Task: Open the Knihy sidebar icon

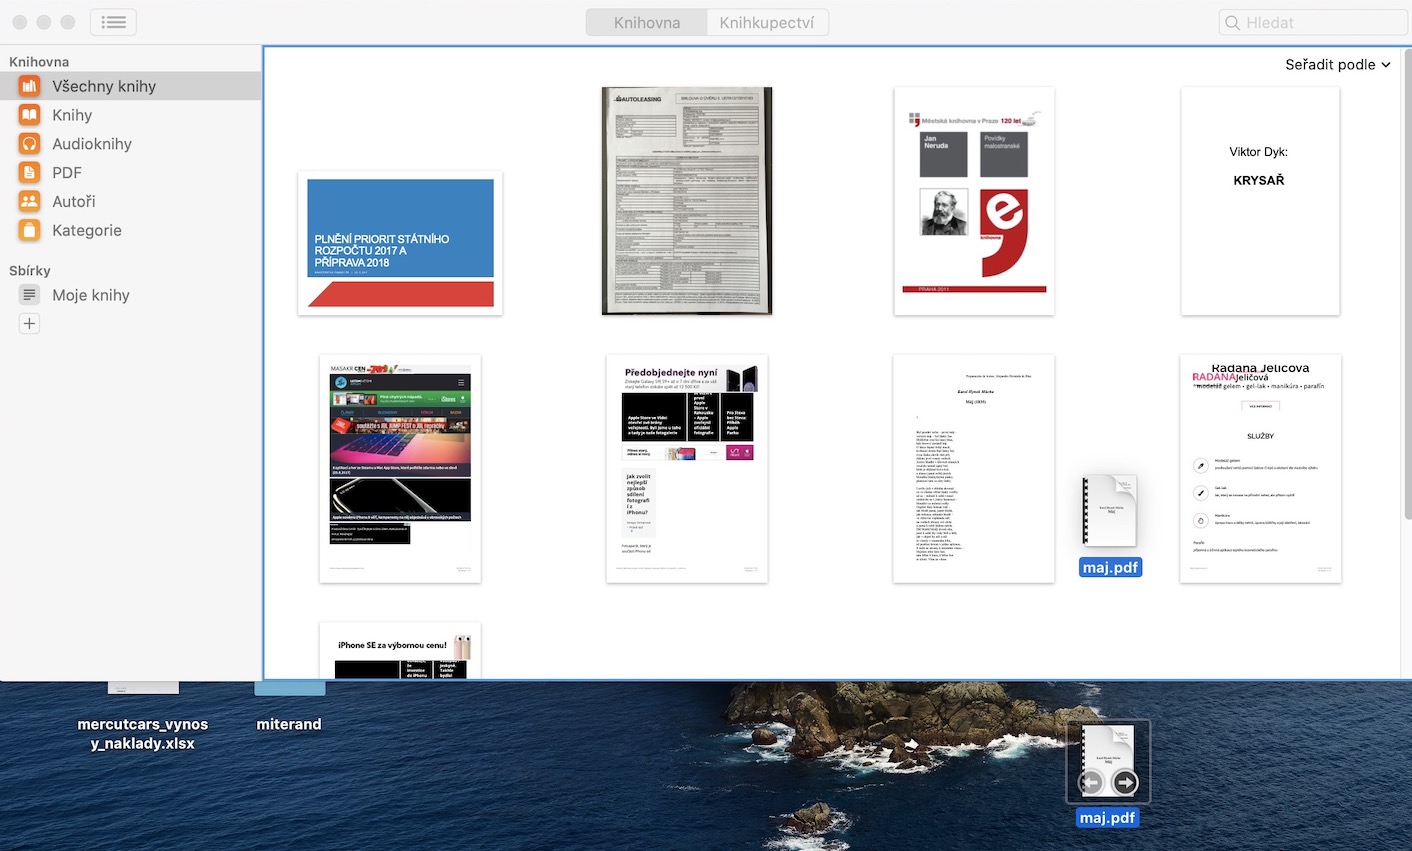Action: pos(30,115)
